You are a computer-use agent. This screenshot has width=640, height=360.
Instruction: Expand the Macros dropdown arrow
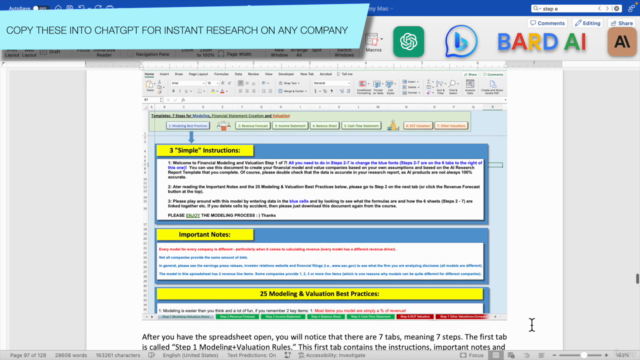pyautogui.click(x=382, y=39)
